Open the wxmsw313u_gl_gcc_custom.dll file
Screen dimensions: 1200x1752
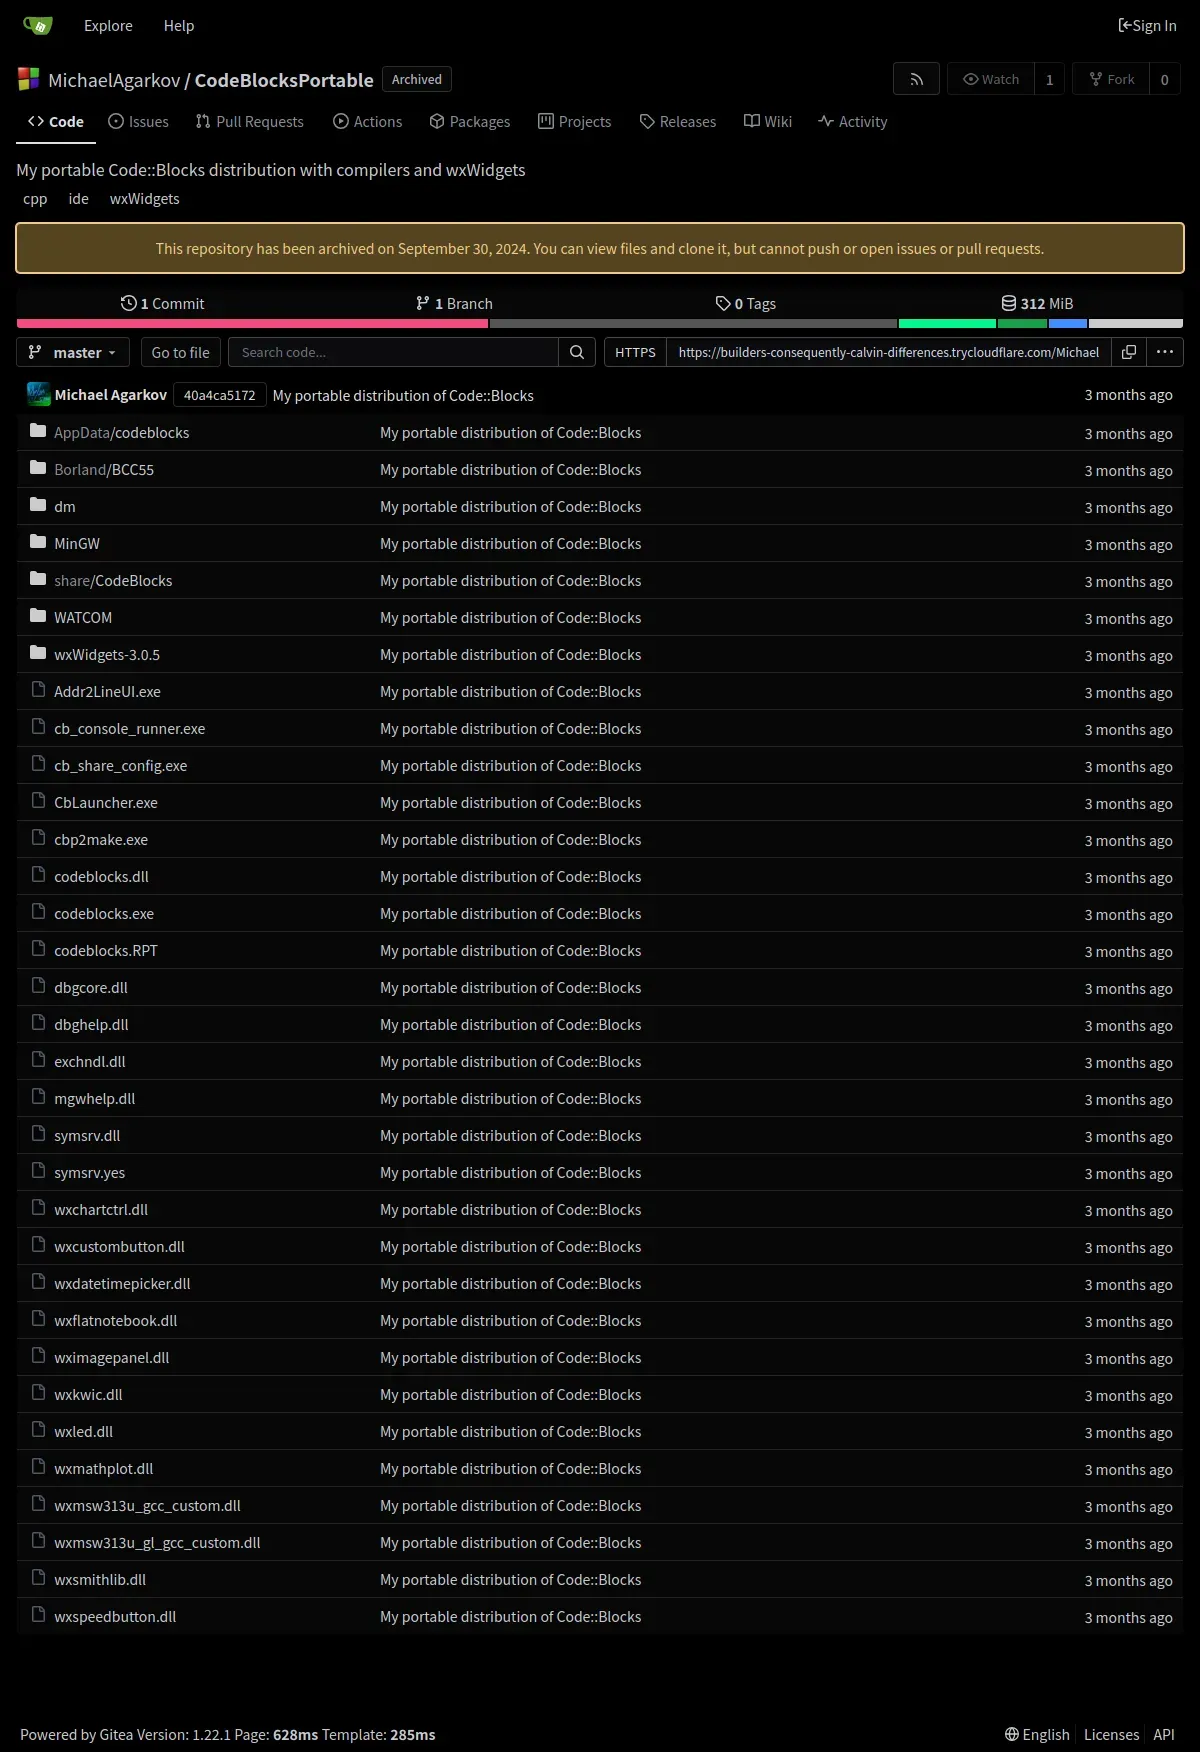pyautogui.click(x=157, y=1542)
